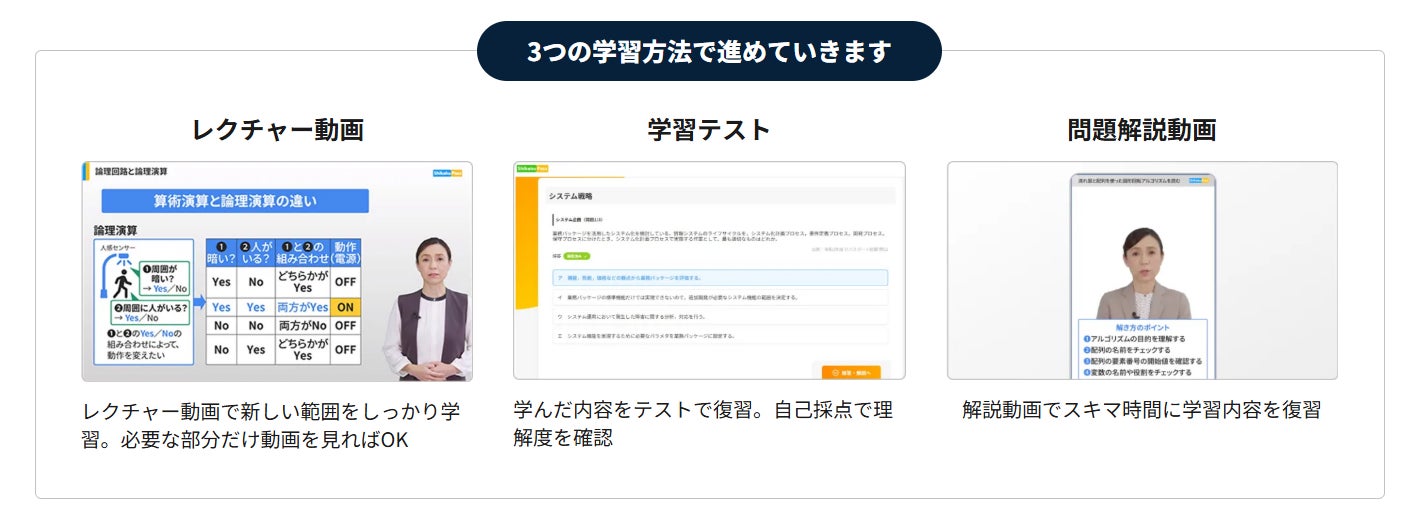The height and width of the screenshot is (512, 1410).
Task: Select answer option イ in test
Action: (719, 297)
